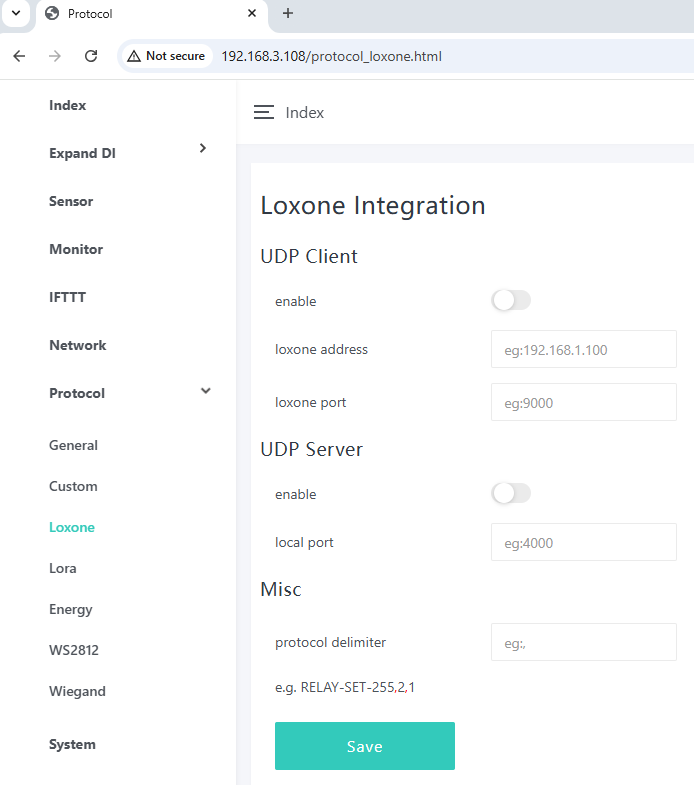Open Network settings in sidebar
Screen dimensions: 694x785
[78, 345]
